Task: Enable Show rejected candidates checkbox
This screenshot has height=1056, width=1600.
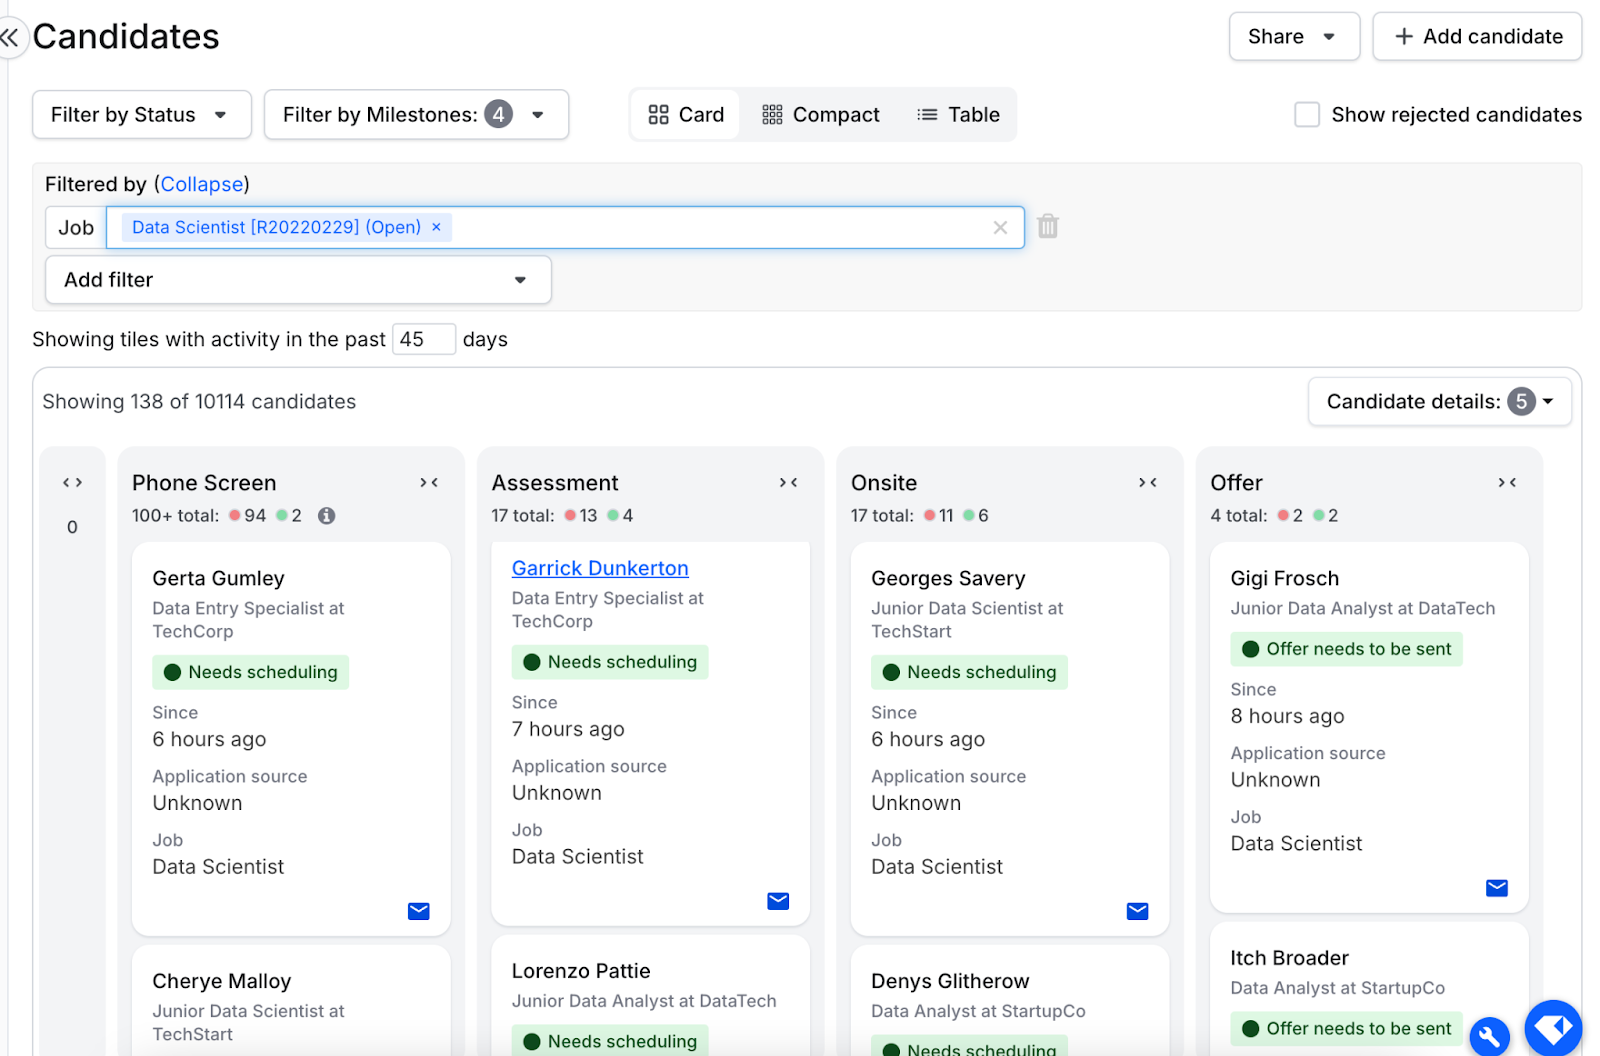Action: click(x=1307, y=115)
